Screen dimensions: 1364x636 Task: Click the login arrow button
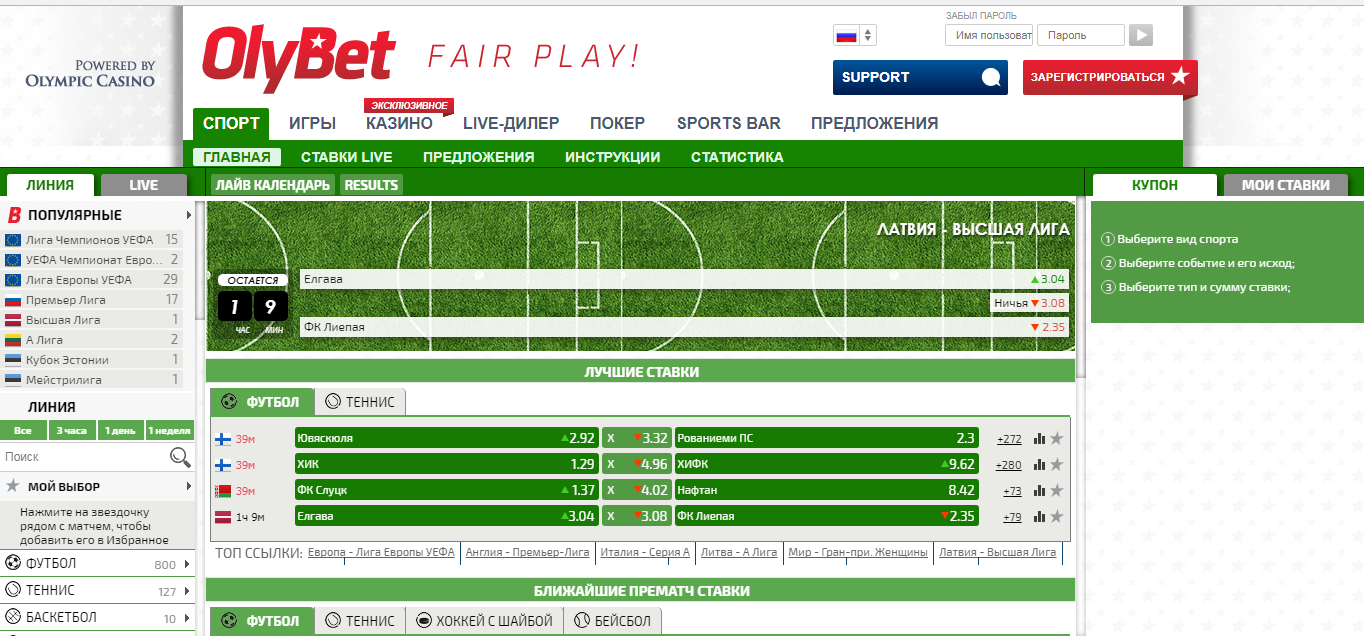1141,35
